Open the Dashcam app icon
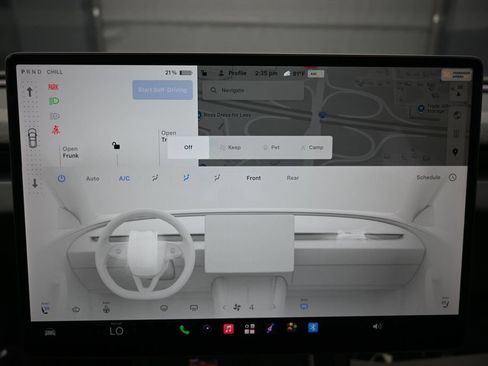This screenshot has width=488, height=366. (x=207, y=329)
